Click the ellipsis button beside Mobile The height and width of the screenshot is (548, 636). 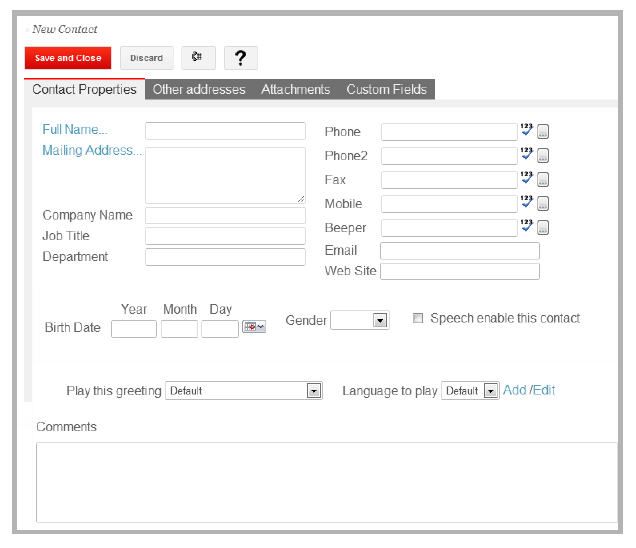(x=543, y=204)
